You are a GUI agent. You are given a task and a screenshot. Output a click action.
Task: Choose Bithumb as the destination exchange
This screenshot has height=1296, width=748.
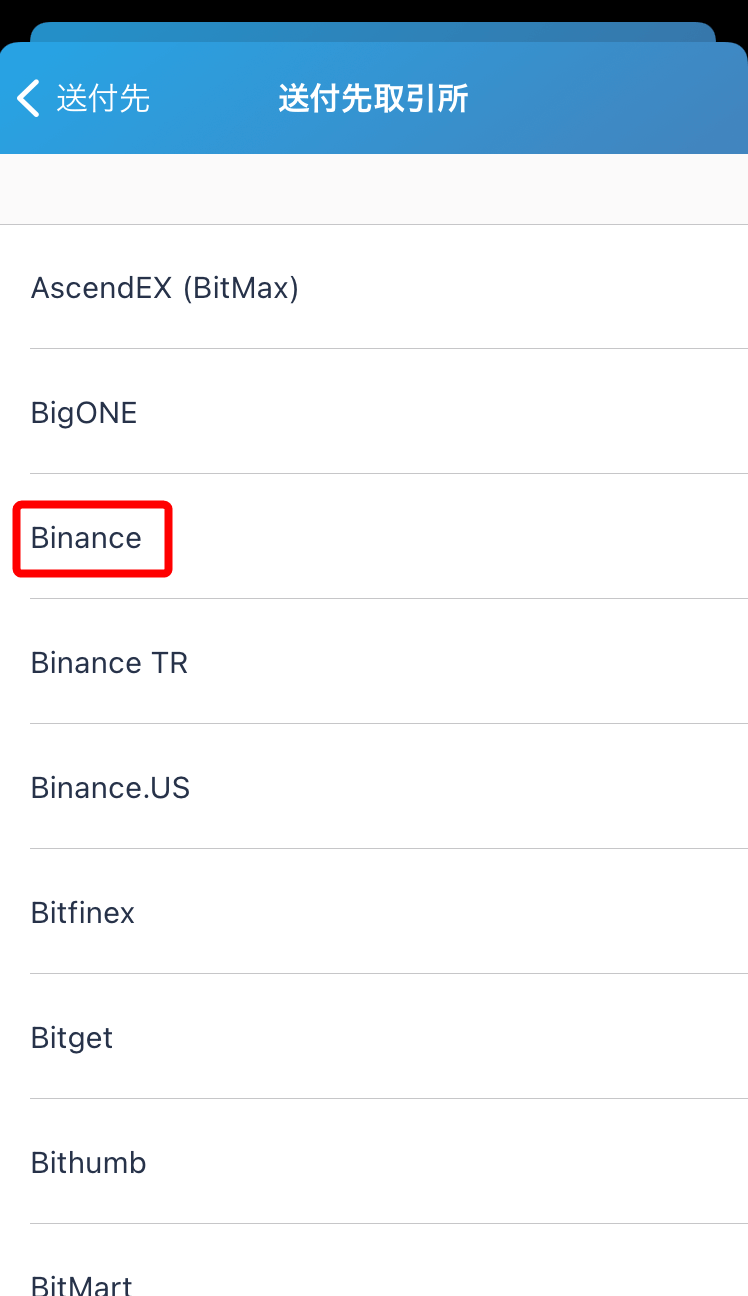88,1163
